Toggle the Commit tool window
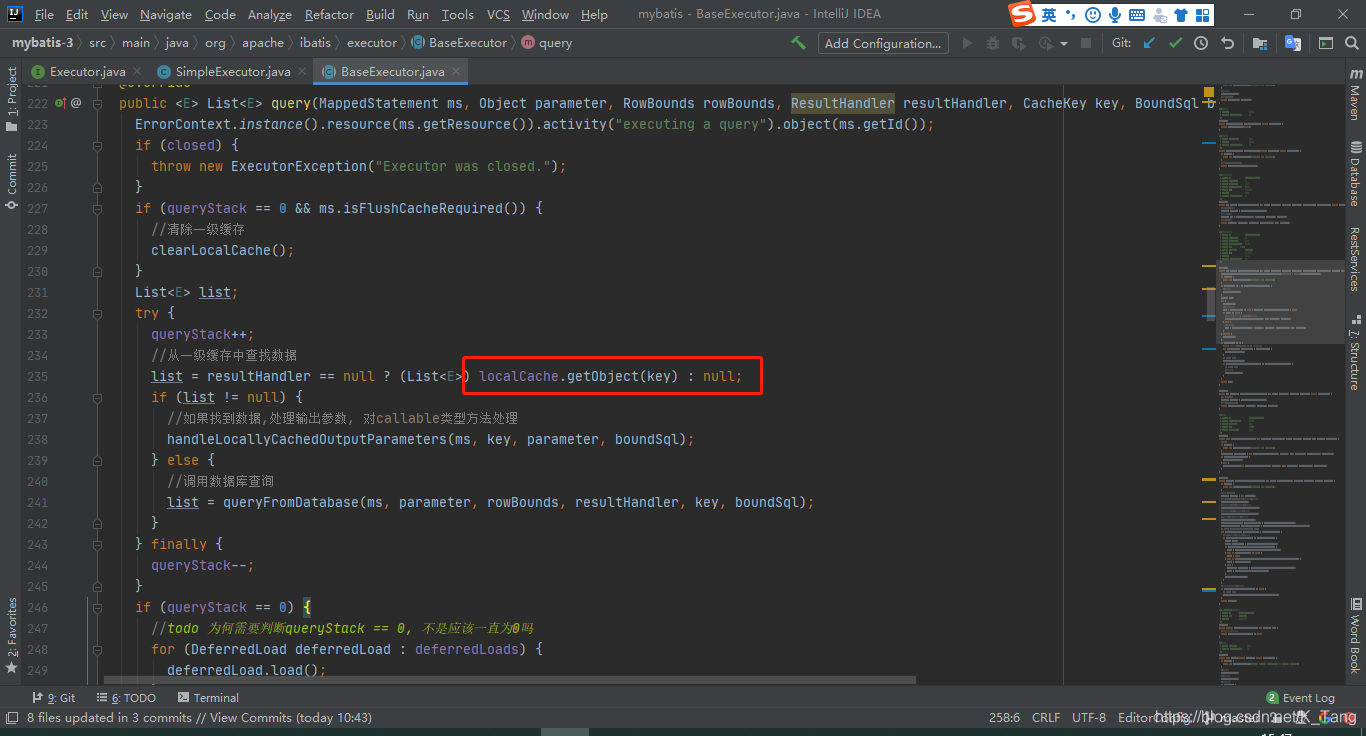The height and width of the screenshot is (736, 1366). tap(12, 181)
